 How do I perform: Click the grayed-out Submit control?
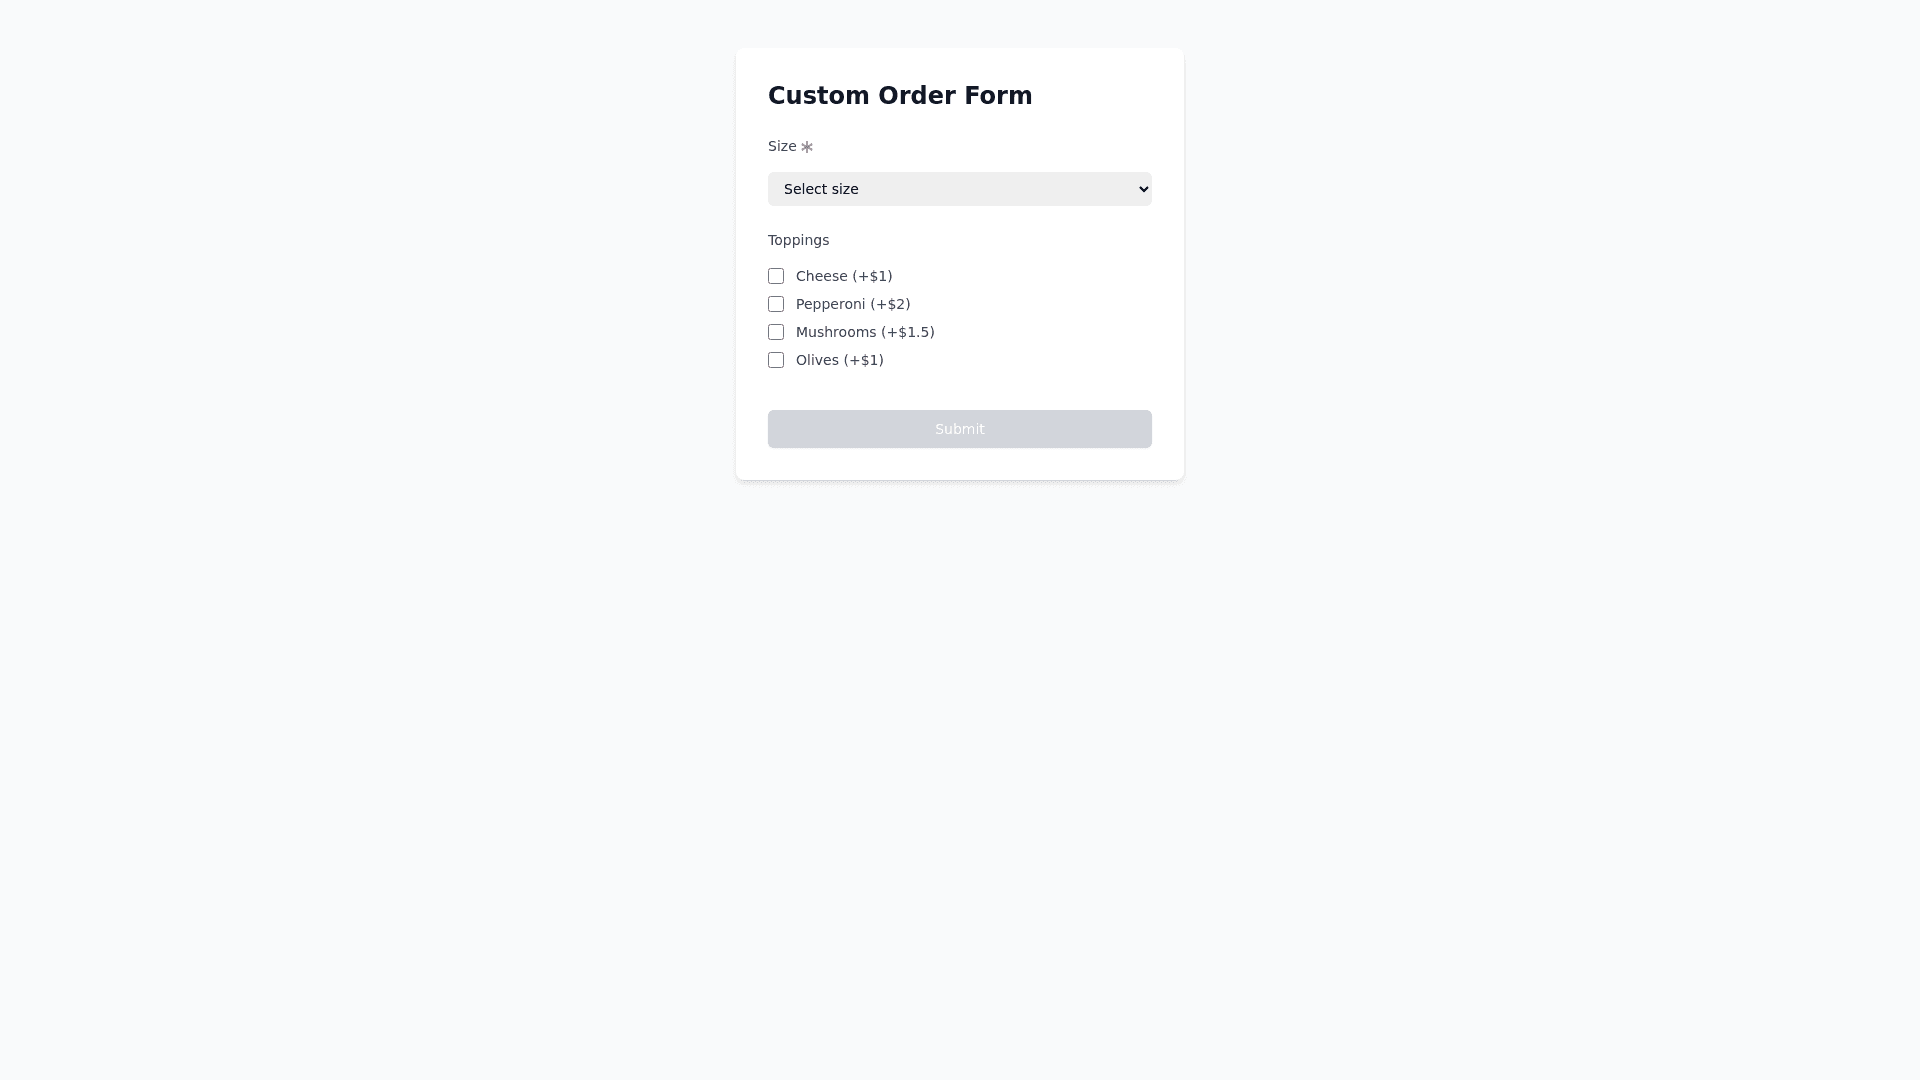[959, 428]
